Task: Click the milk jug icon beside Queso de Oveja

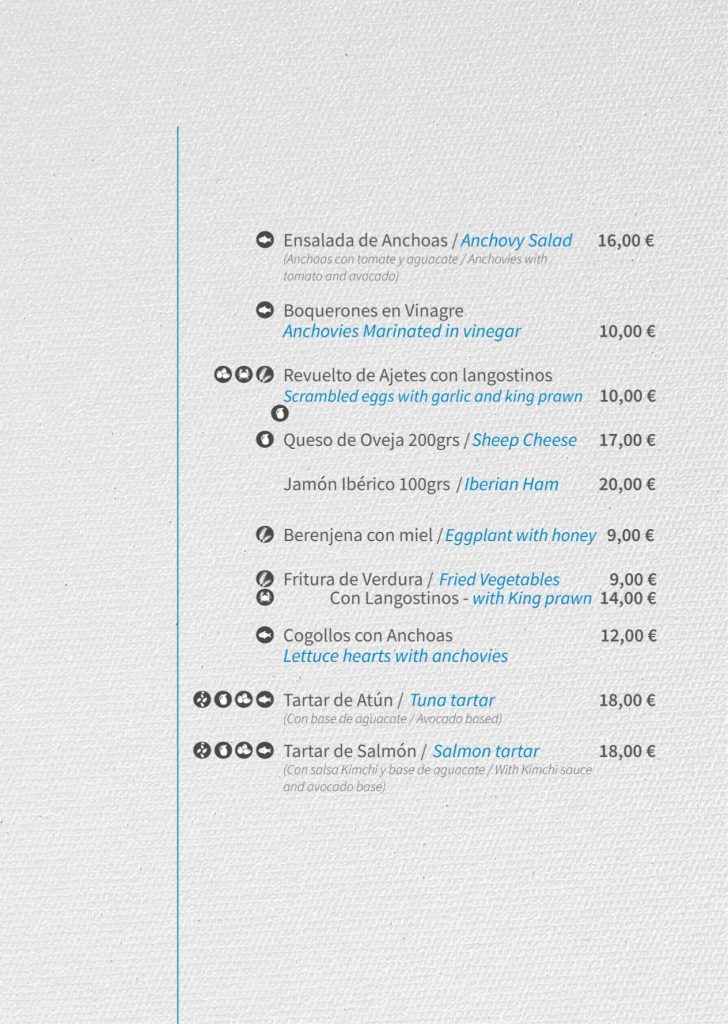Action: [x=264, y=439]
